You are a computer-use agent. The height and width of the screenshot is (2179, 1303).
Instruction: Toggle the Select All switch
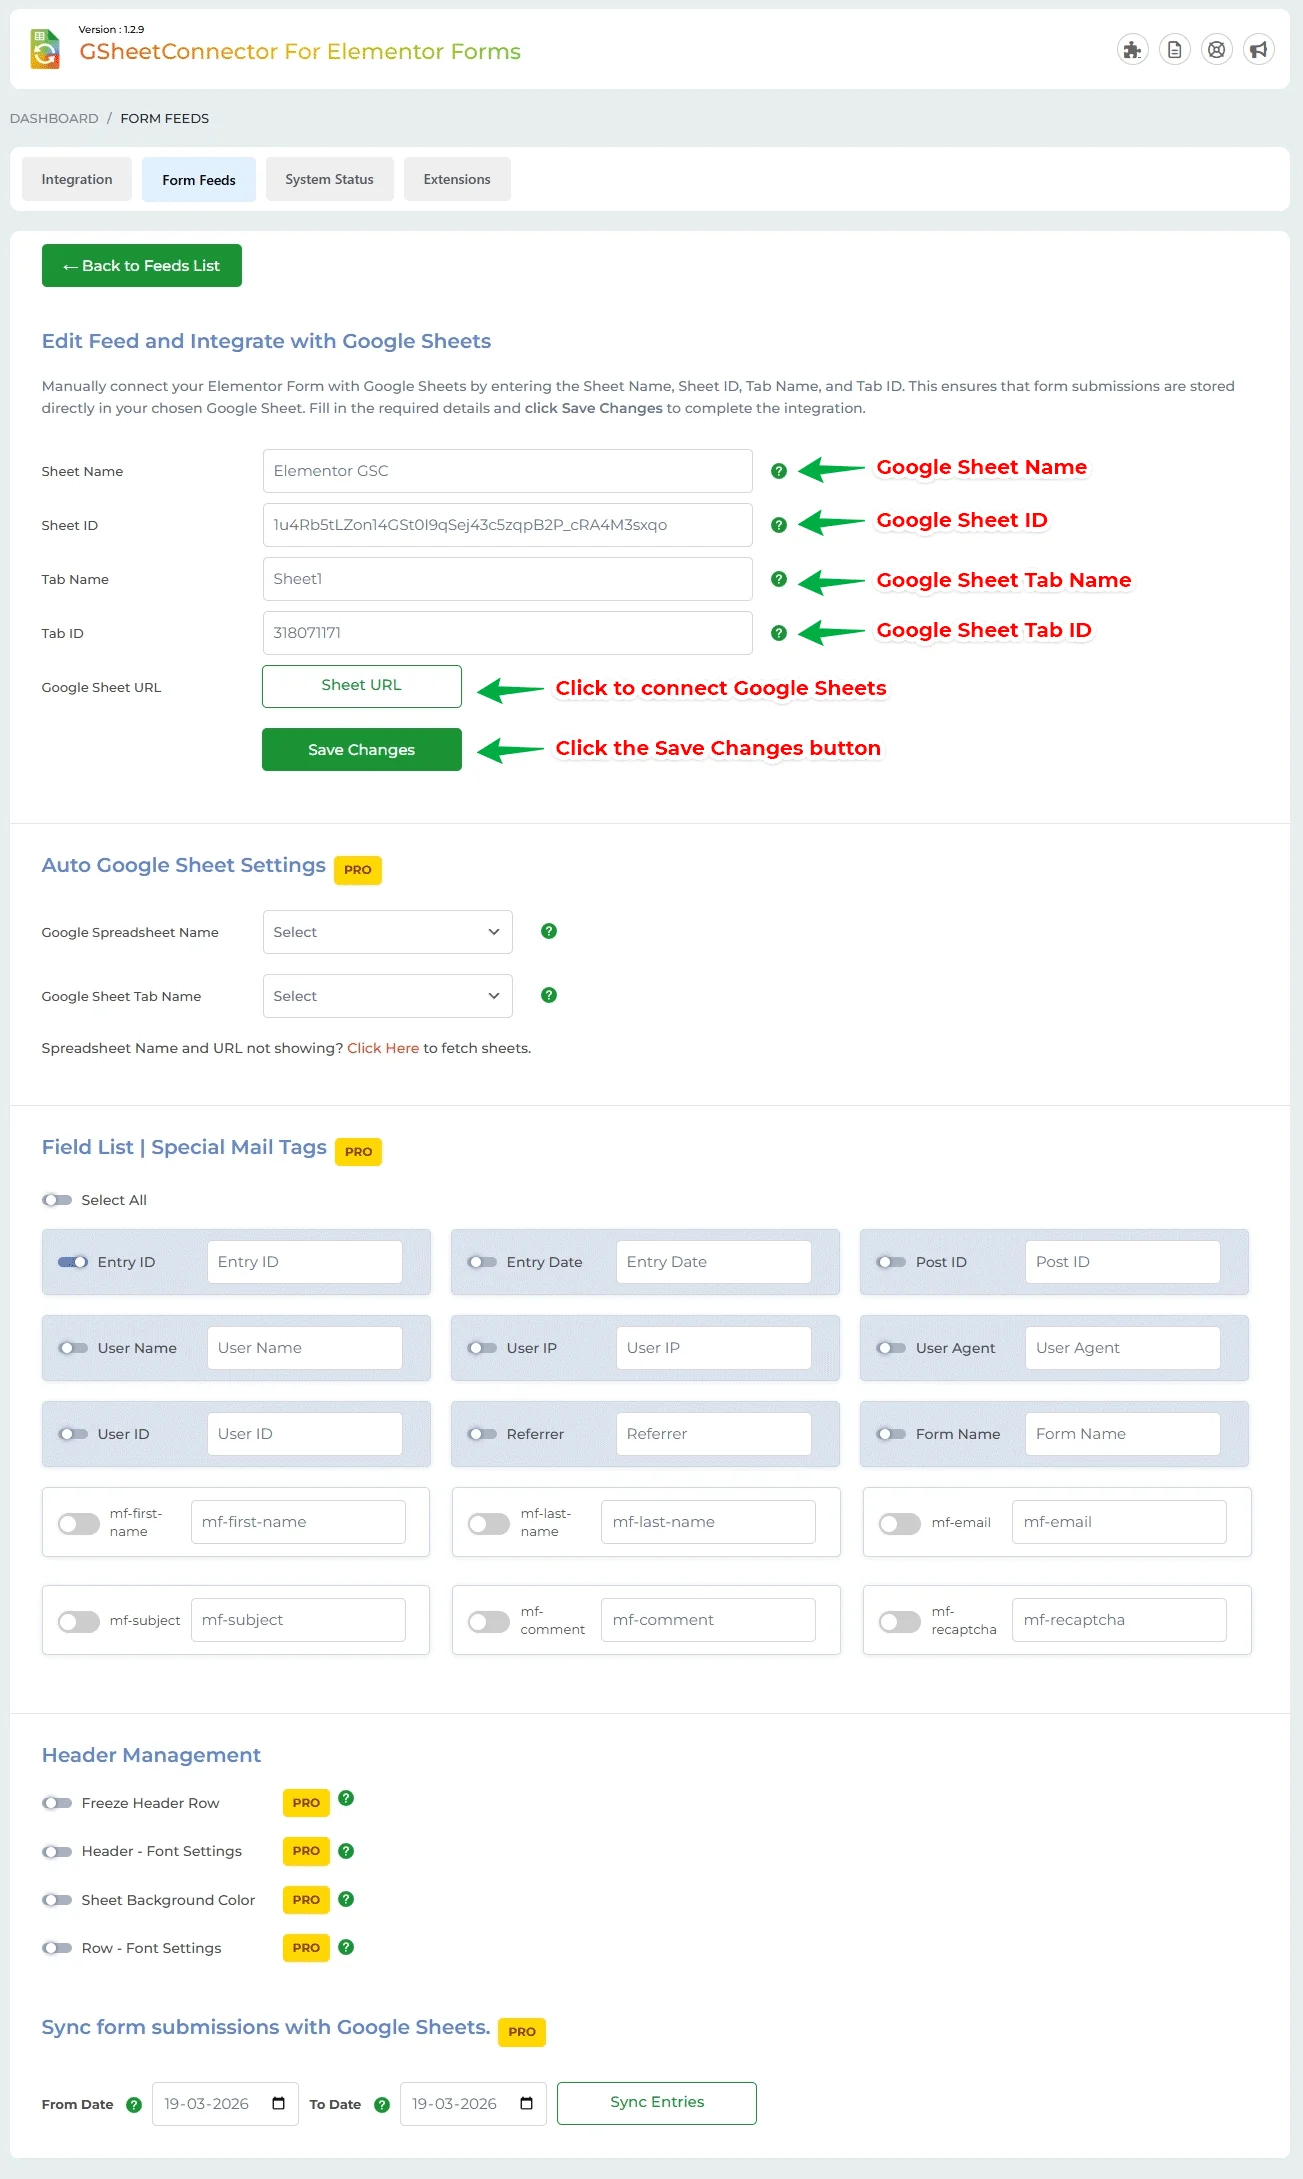pos(57,1200)
